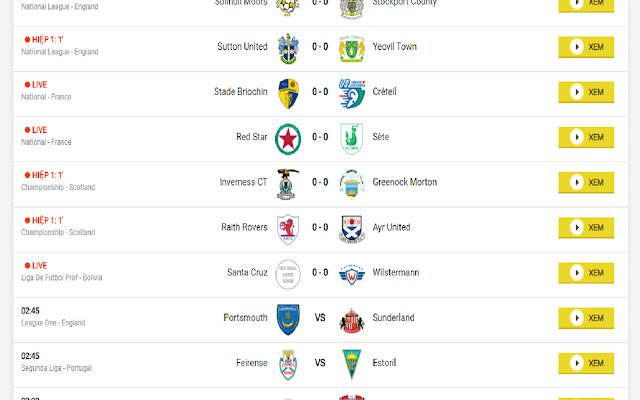
Task: Open the Greenock Morton team name
Action: click(404, 182)
